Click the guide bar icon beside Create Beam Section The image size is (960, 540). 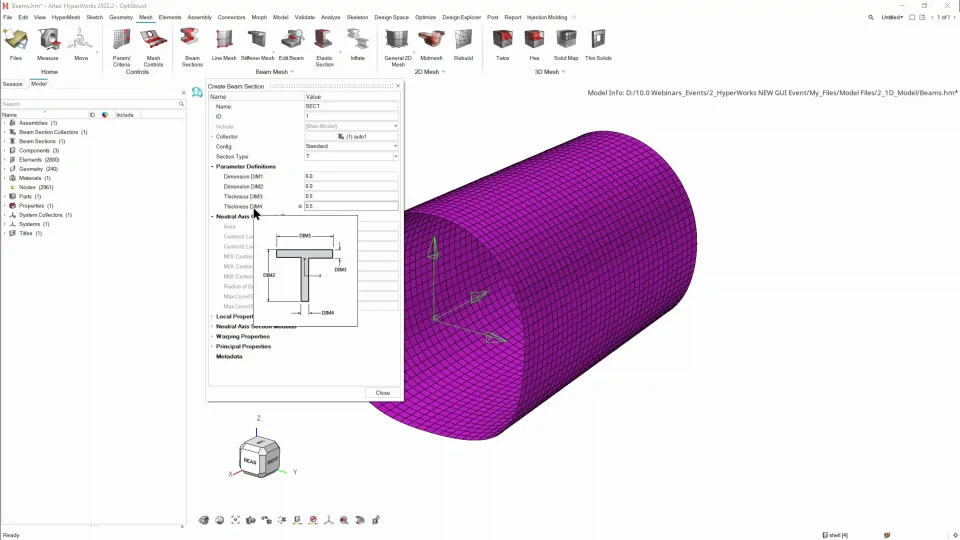pos(197,92)
